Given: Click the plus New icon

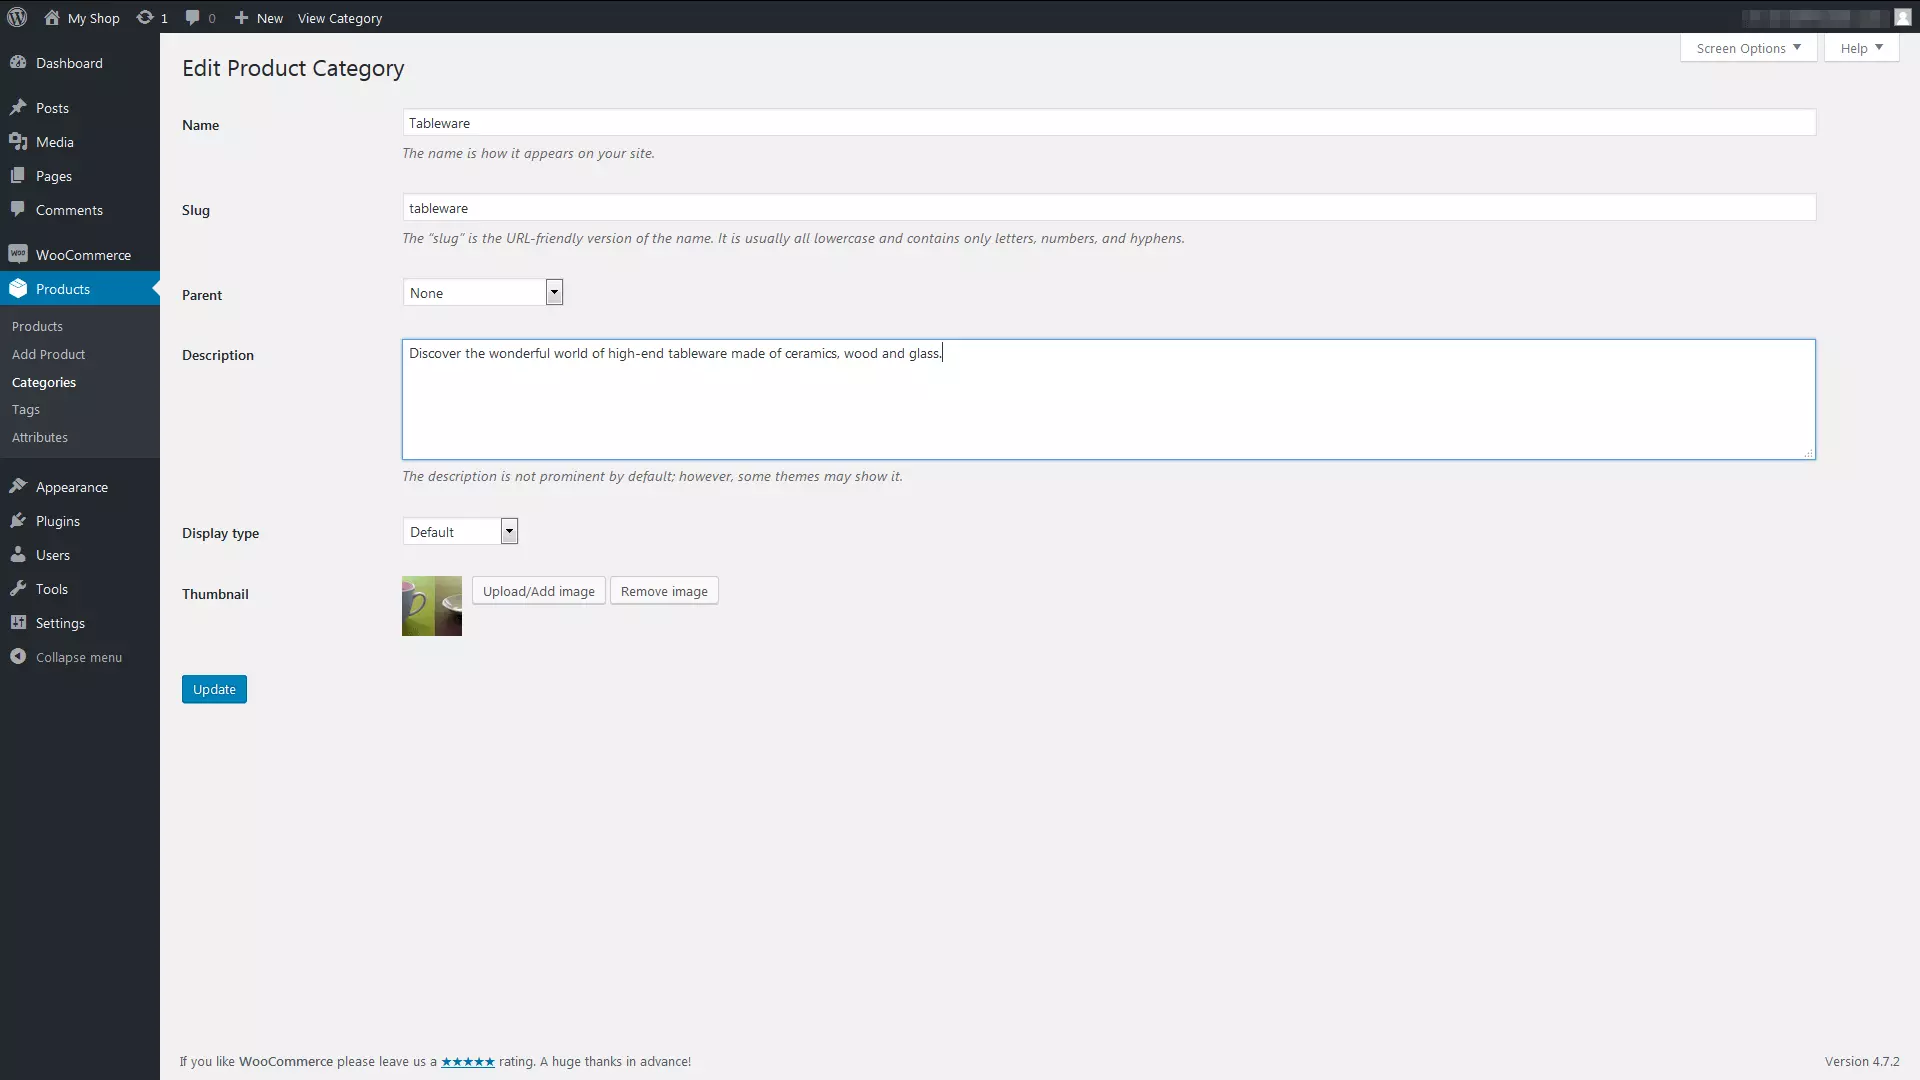Looking at the screenshot, I should [241, 17].
